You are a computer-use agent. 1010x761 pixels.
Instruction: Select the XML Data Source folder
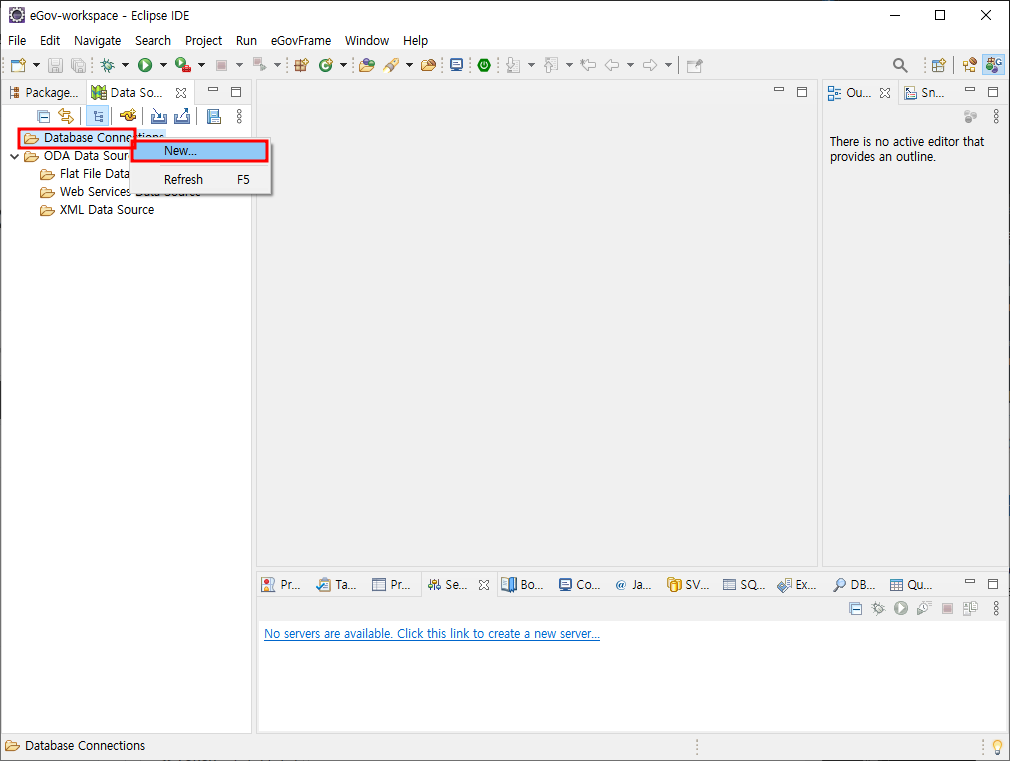[x=97, y=210]
